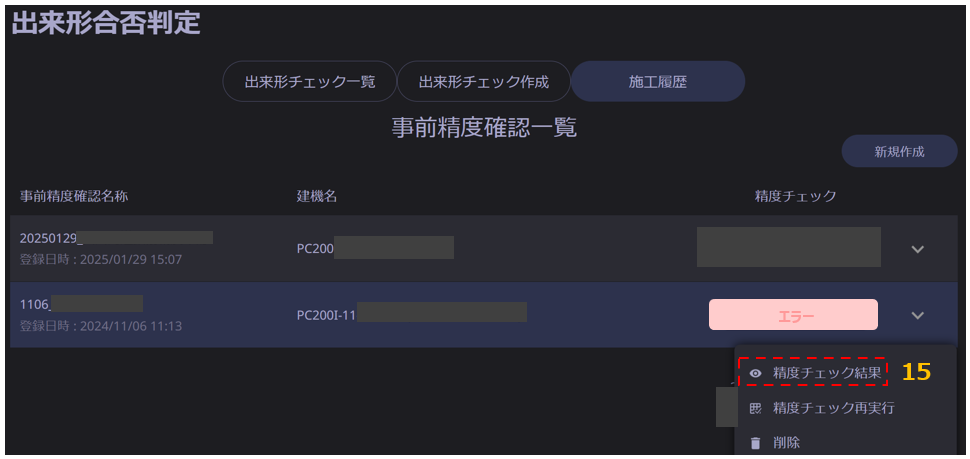Switch to the 出来形チェック作成 tab
This screenshot has width=970, height=459.
coord(484,81)
